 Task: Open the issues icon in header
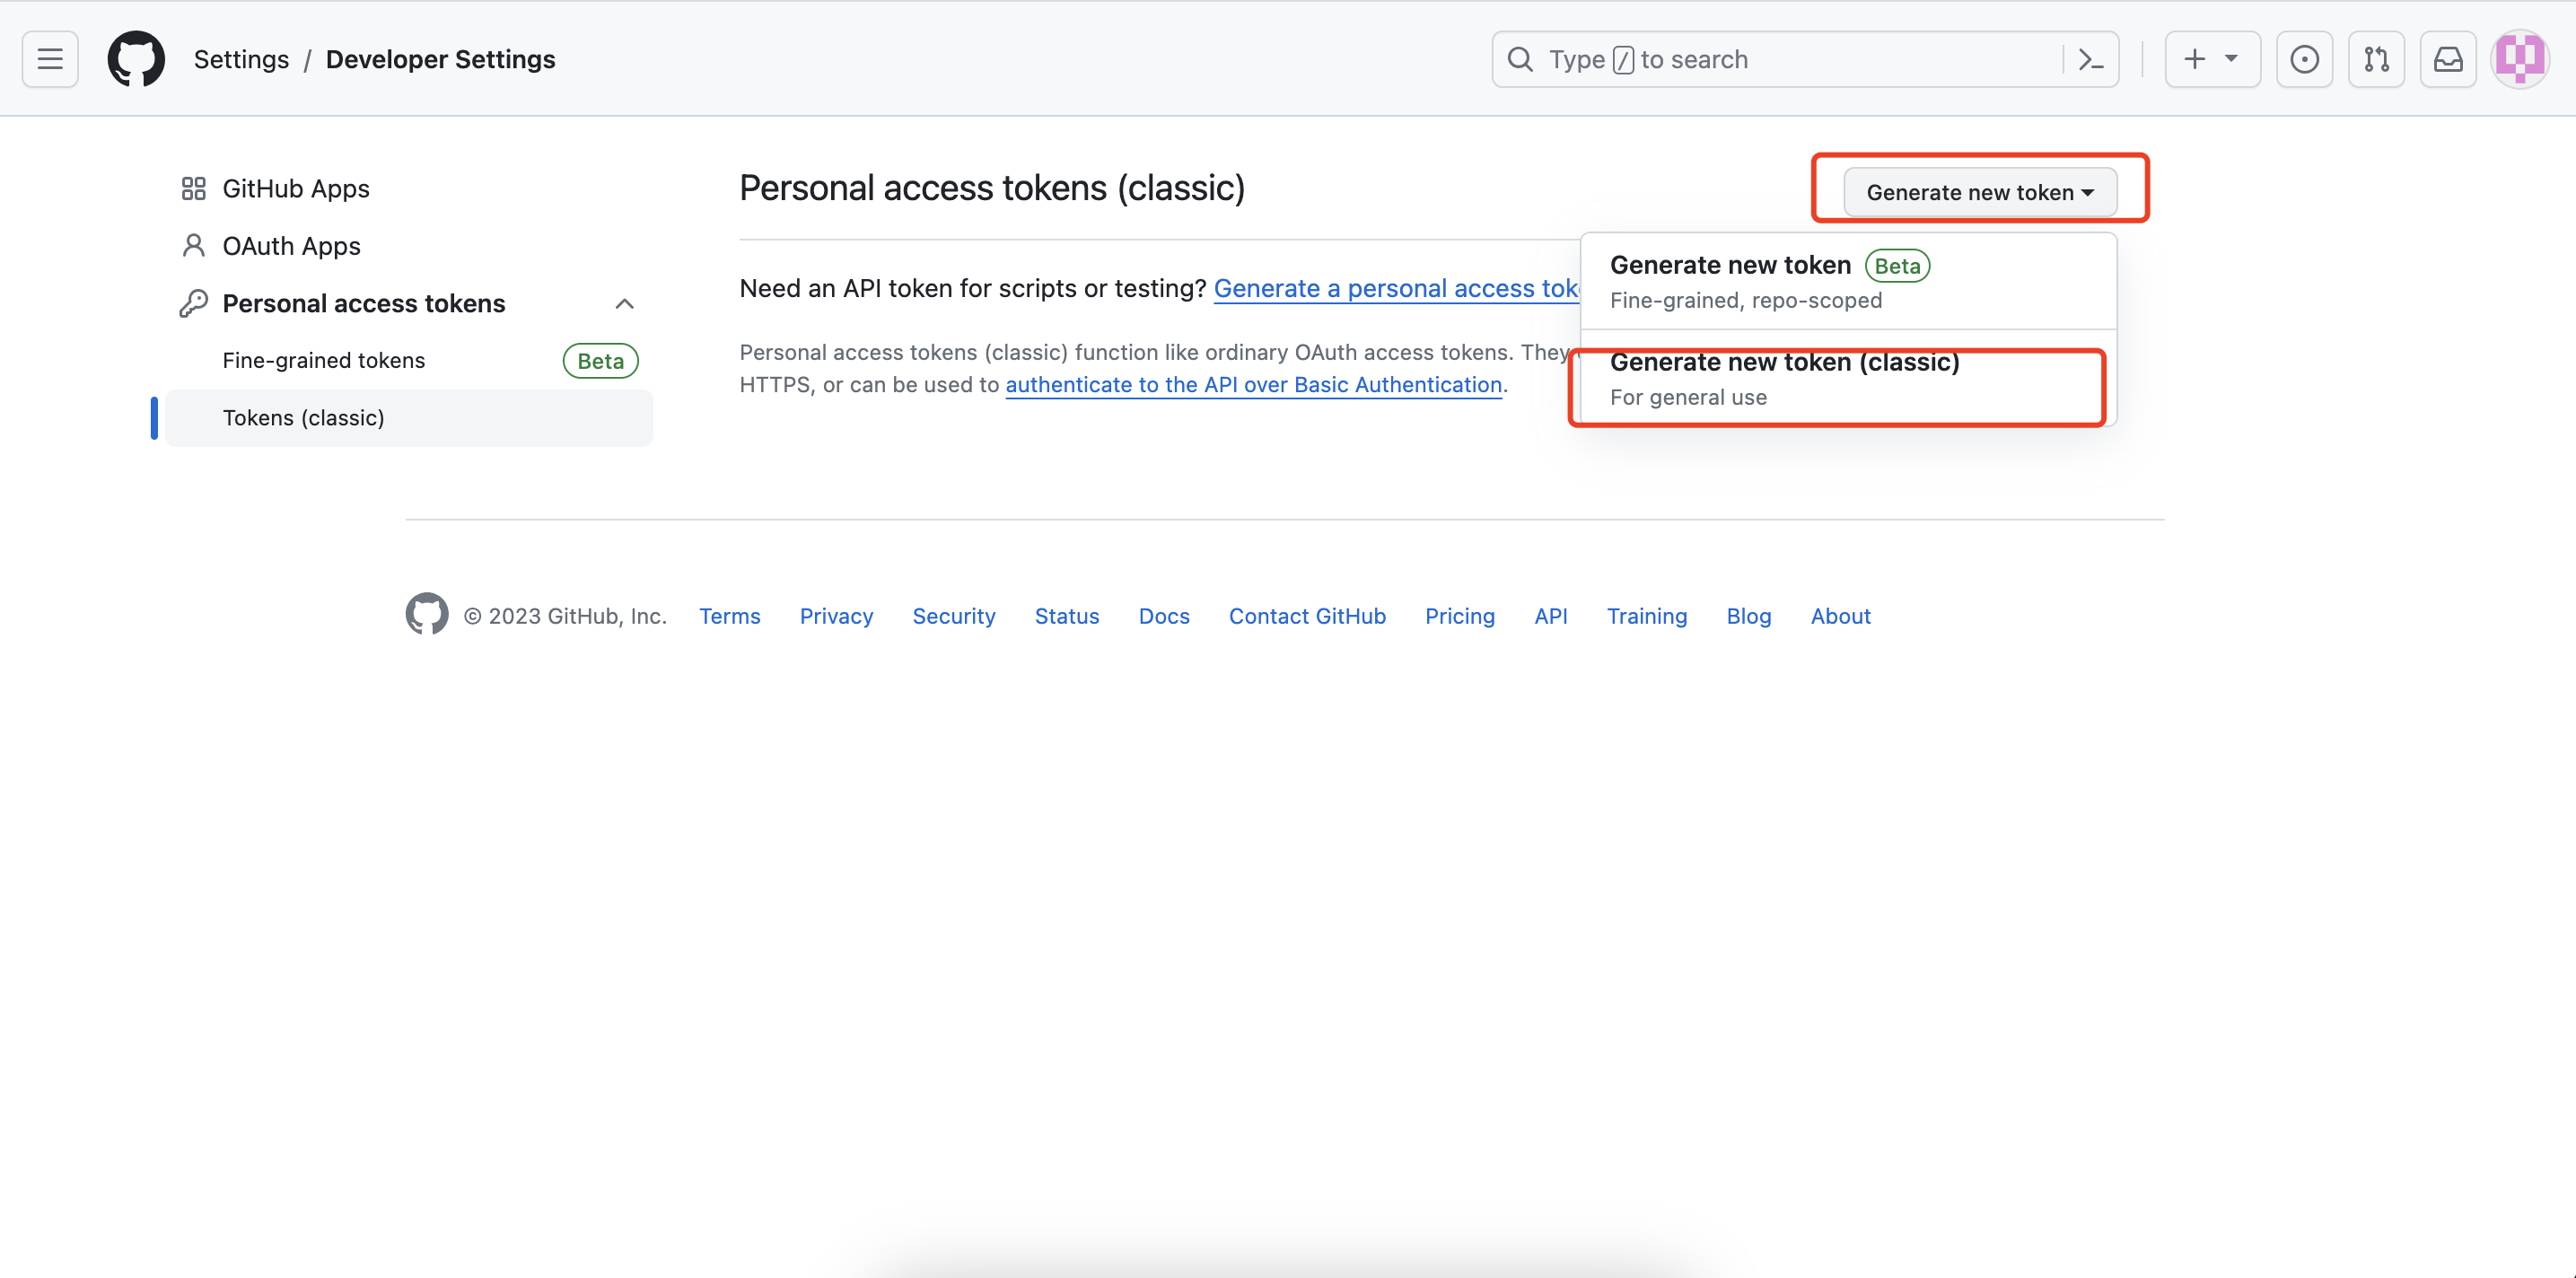pos(2304,60)
